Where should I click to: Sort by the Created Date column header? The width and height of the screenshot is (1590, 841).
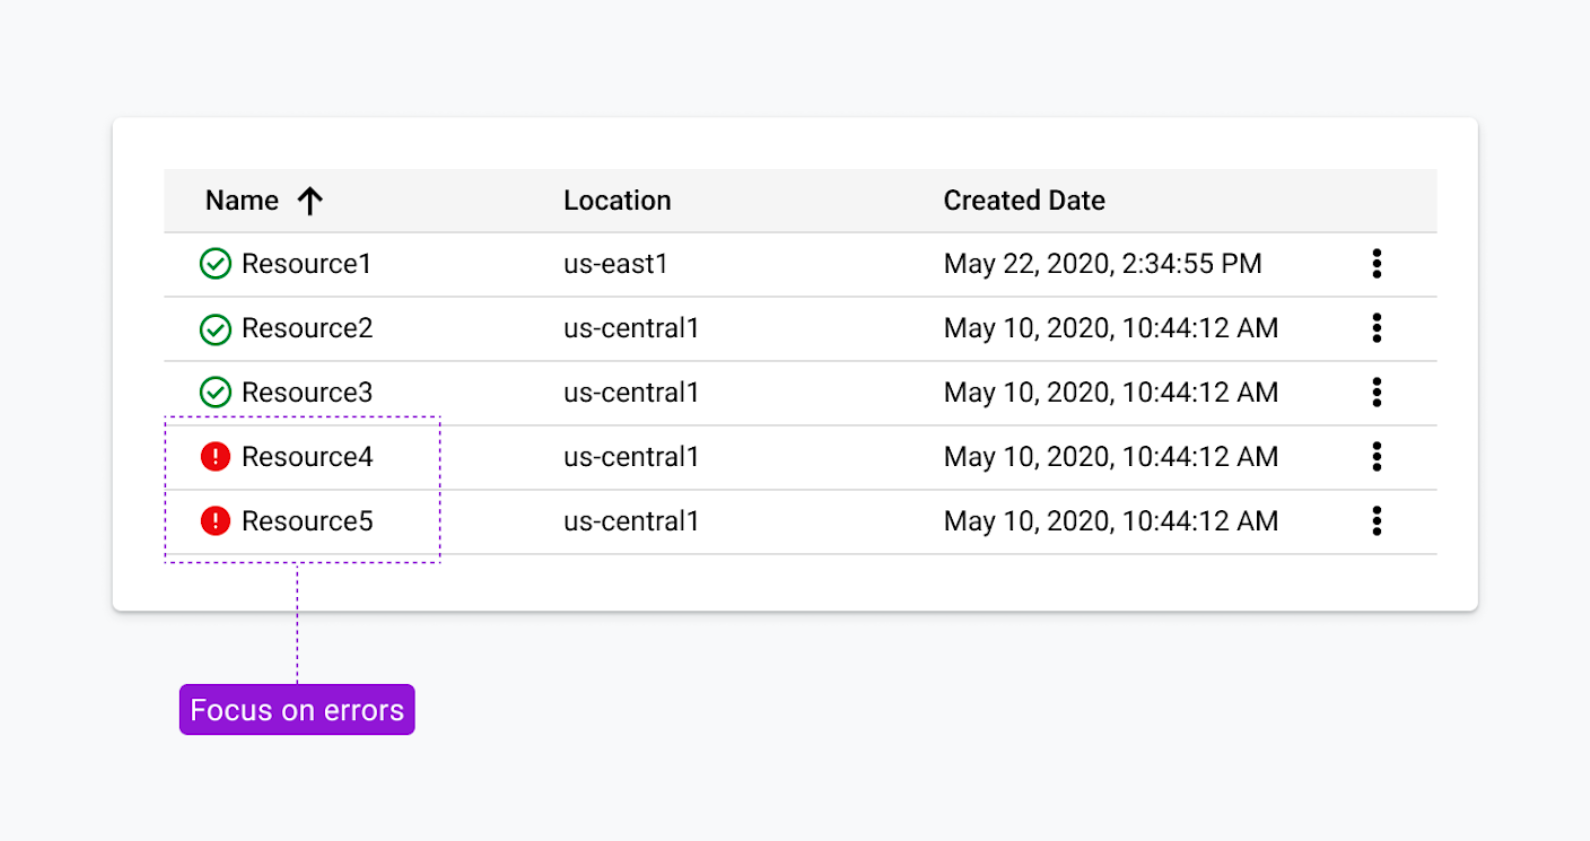point(1024,201)
